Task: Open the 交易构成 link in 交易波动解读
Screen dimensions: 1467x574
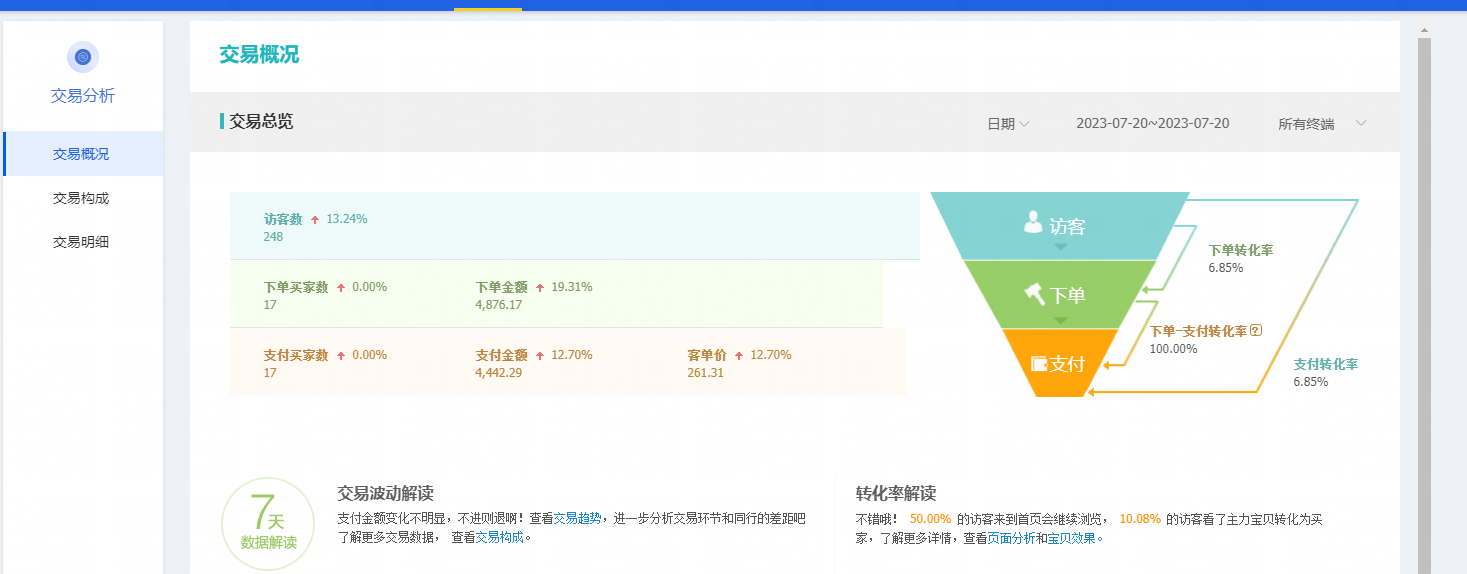Action: 499,537
